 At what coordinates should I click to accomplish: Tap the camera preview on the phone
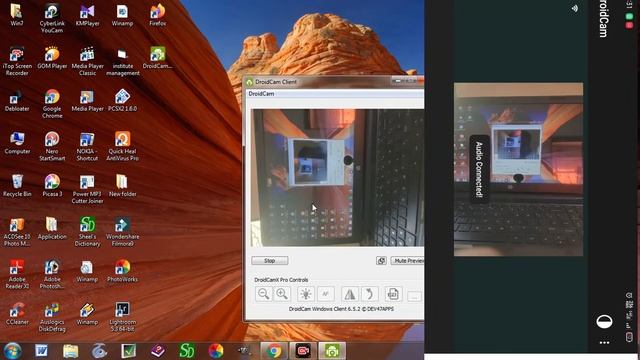(x=518, y=169)
